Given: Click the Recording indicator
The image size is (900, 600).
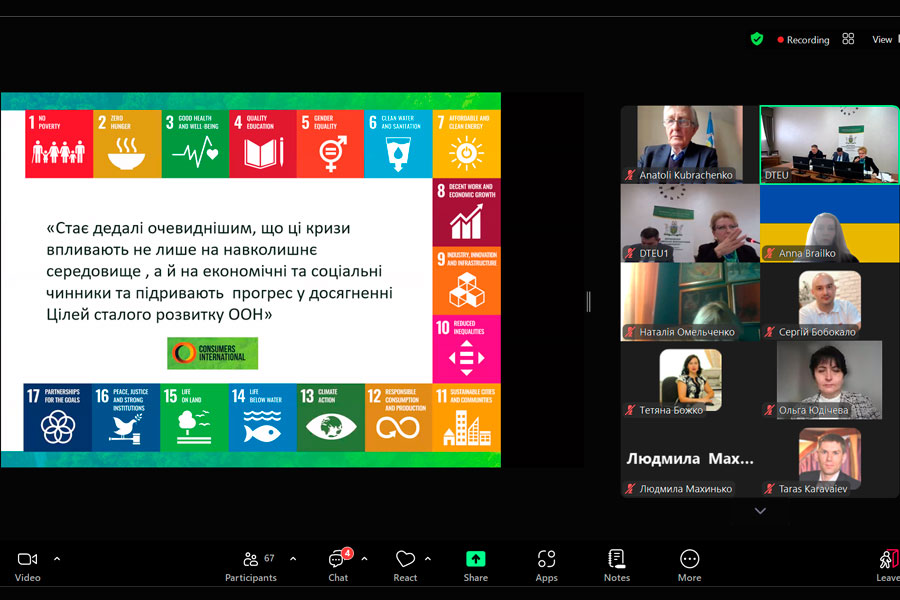Looking at the screenshot, I should click(803, 40).
